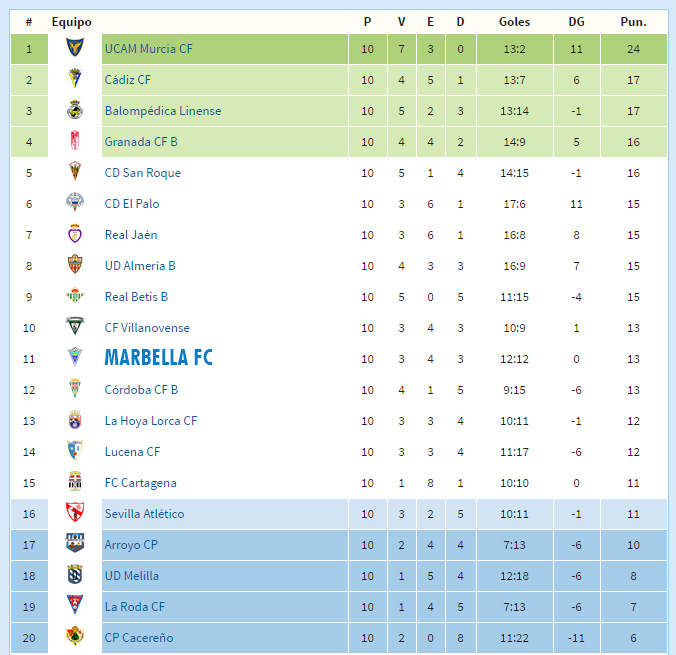Viewport: 676px width, 655px height.
Task: Open the La Hoya Lorca CF link
Action: 151,421
